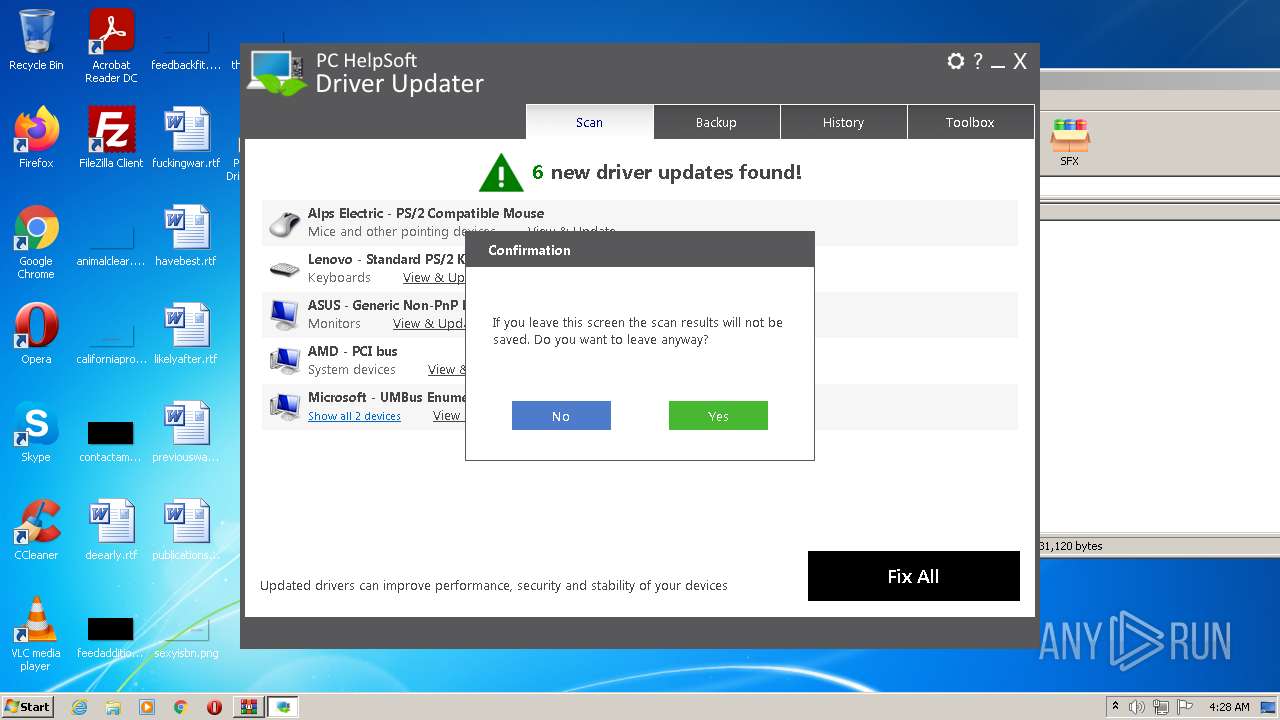Viewport: 1280px width, 720px height.
Task: Open VLC media player desktop icon
Action: [x=36, y=634]
